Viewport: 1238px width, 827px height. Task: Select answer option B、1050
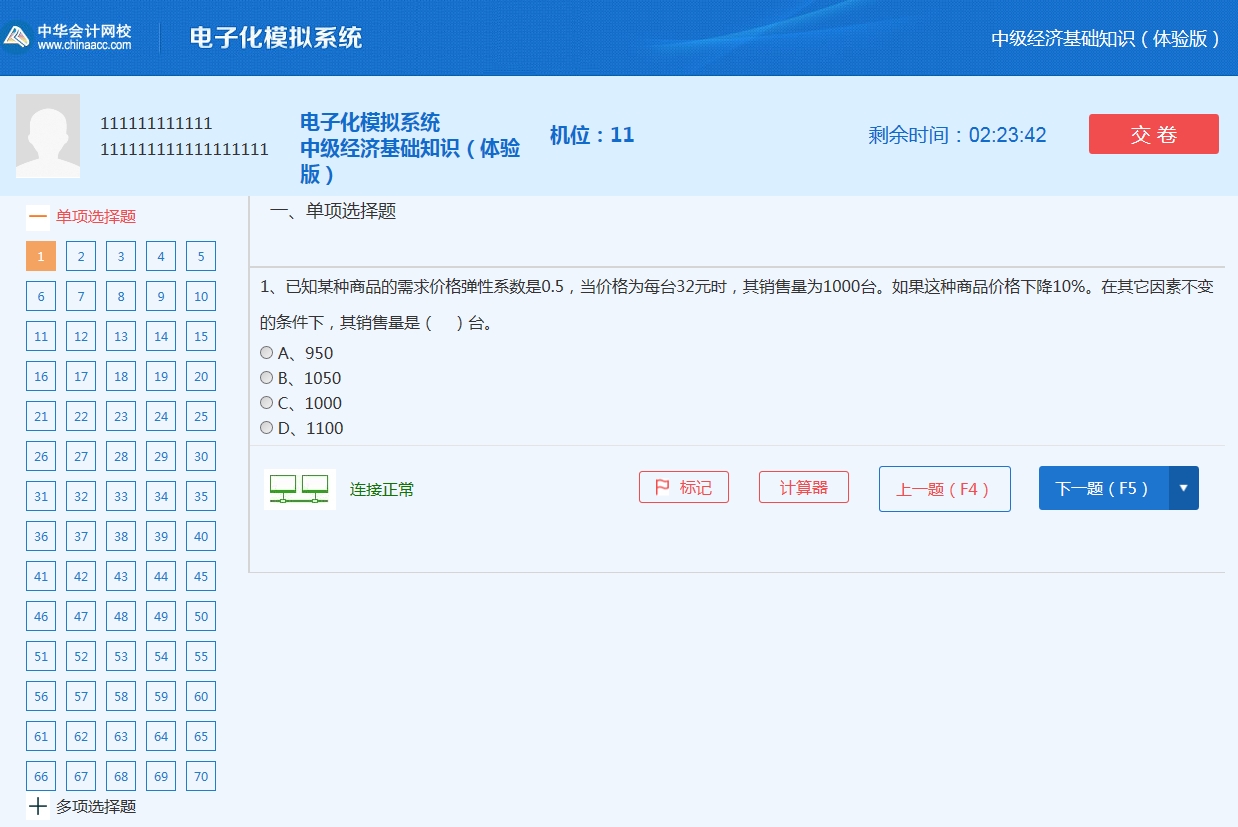[266, 377]
